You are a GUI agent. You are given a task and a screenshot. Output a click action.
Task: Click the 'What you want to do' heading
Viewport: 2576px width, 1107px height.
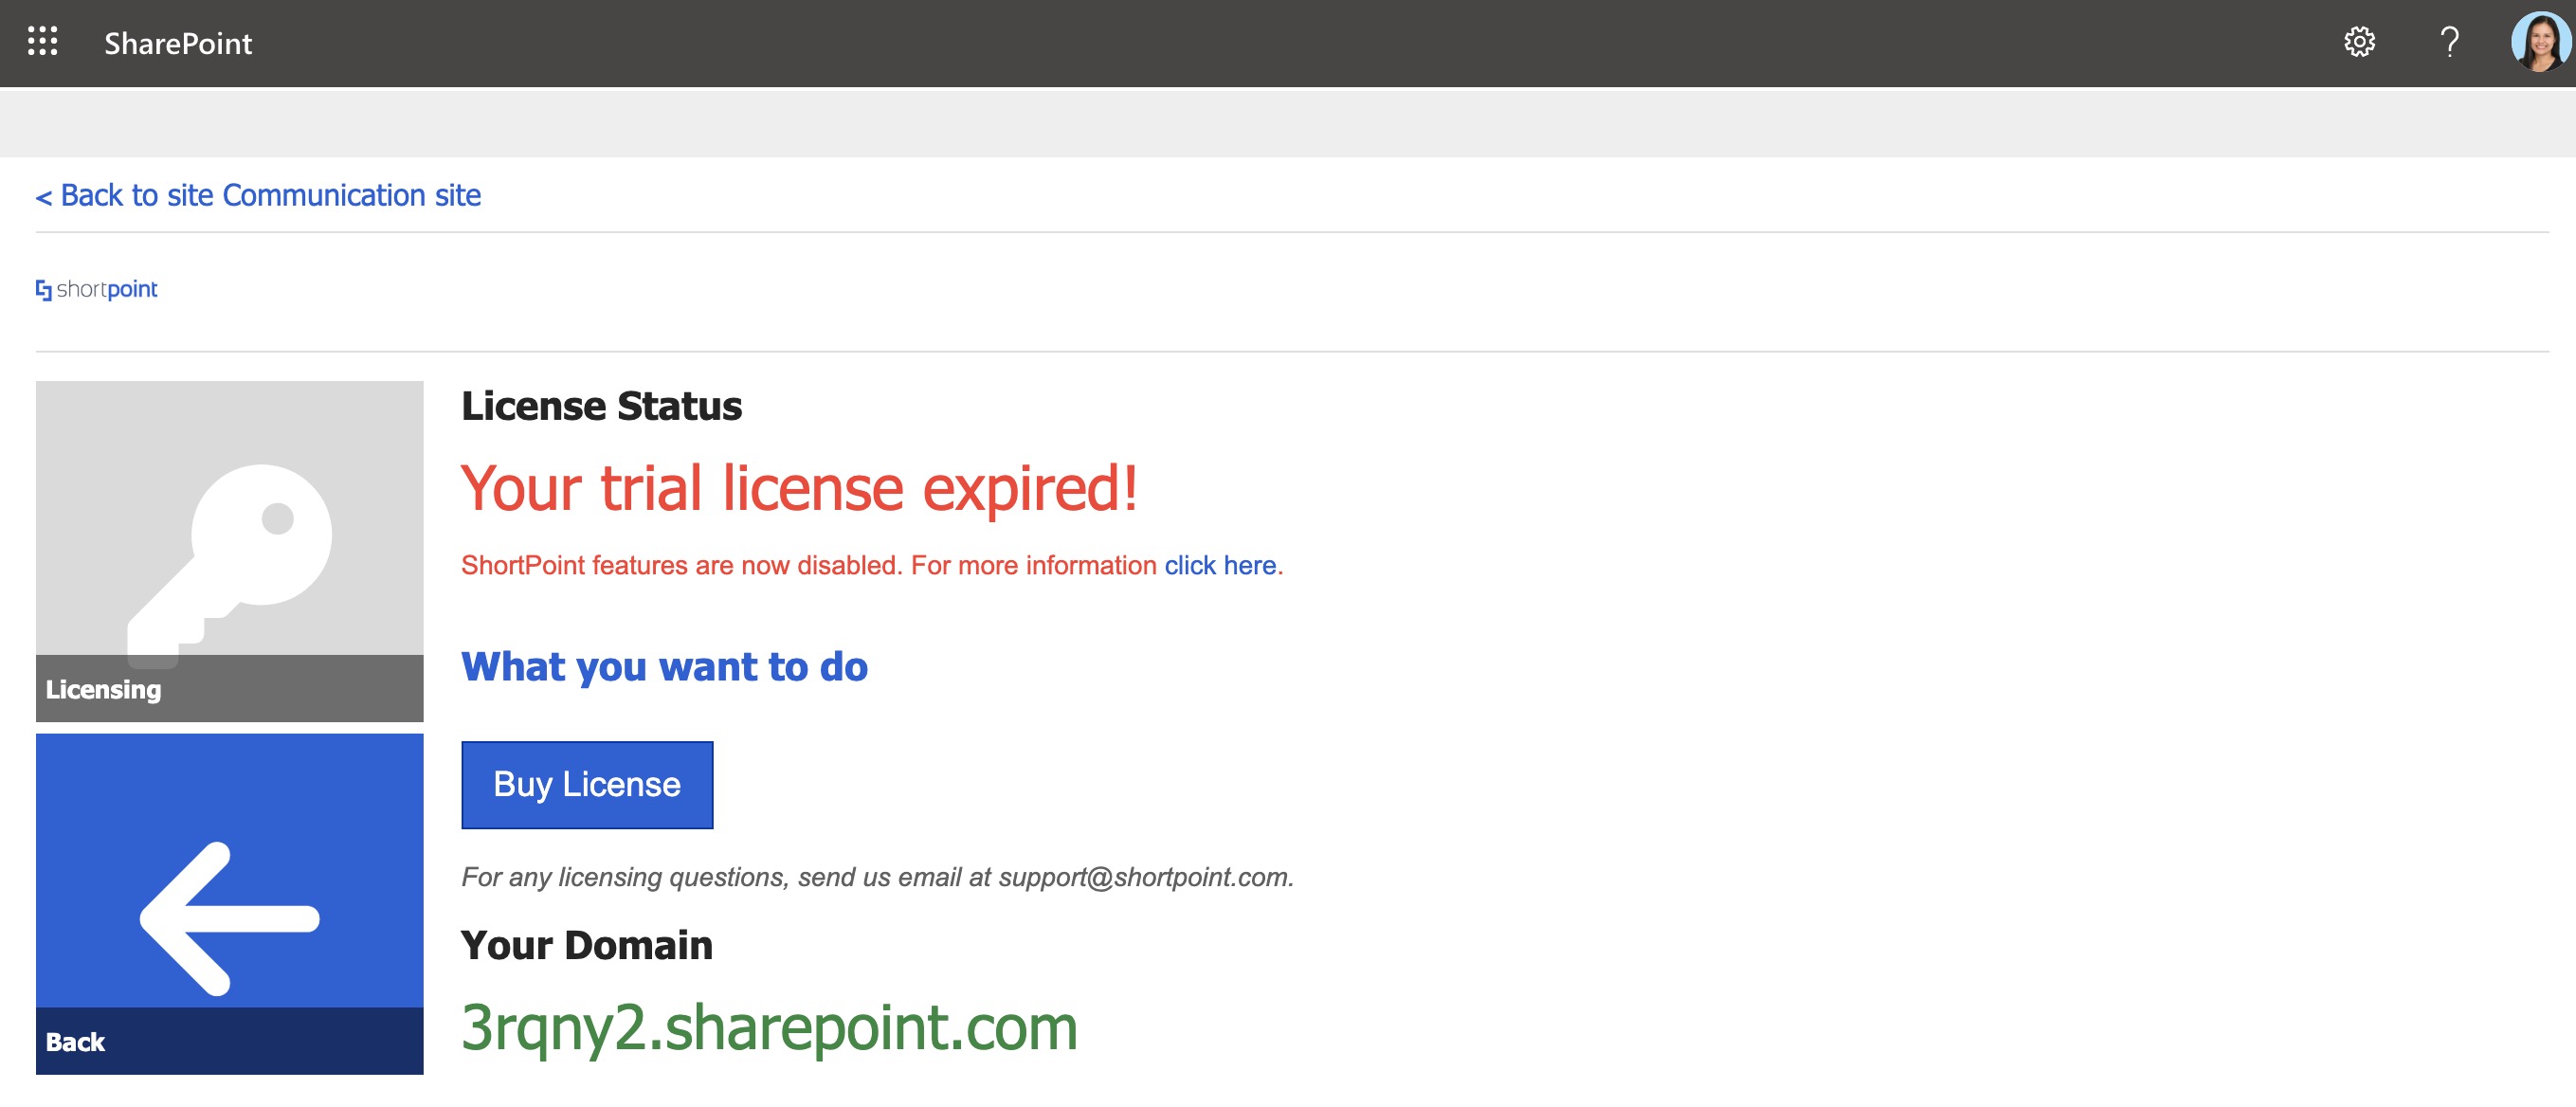point(663,666)
